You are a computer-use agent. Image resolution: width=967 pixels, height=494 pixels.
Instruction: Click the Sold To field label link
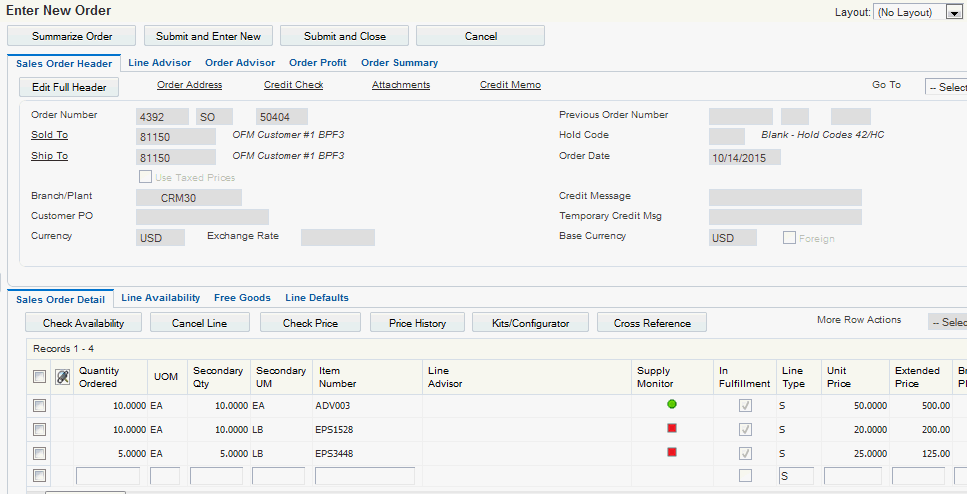tap(49, 135)
